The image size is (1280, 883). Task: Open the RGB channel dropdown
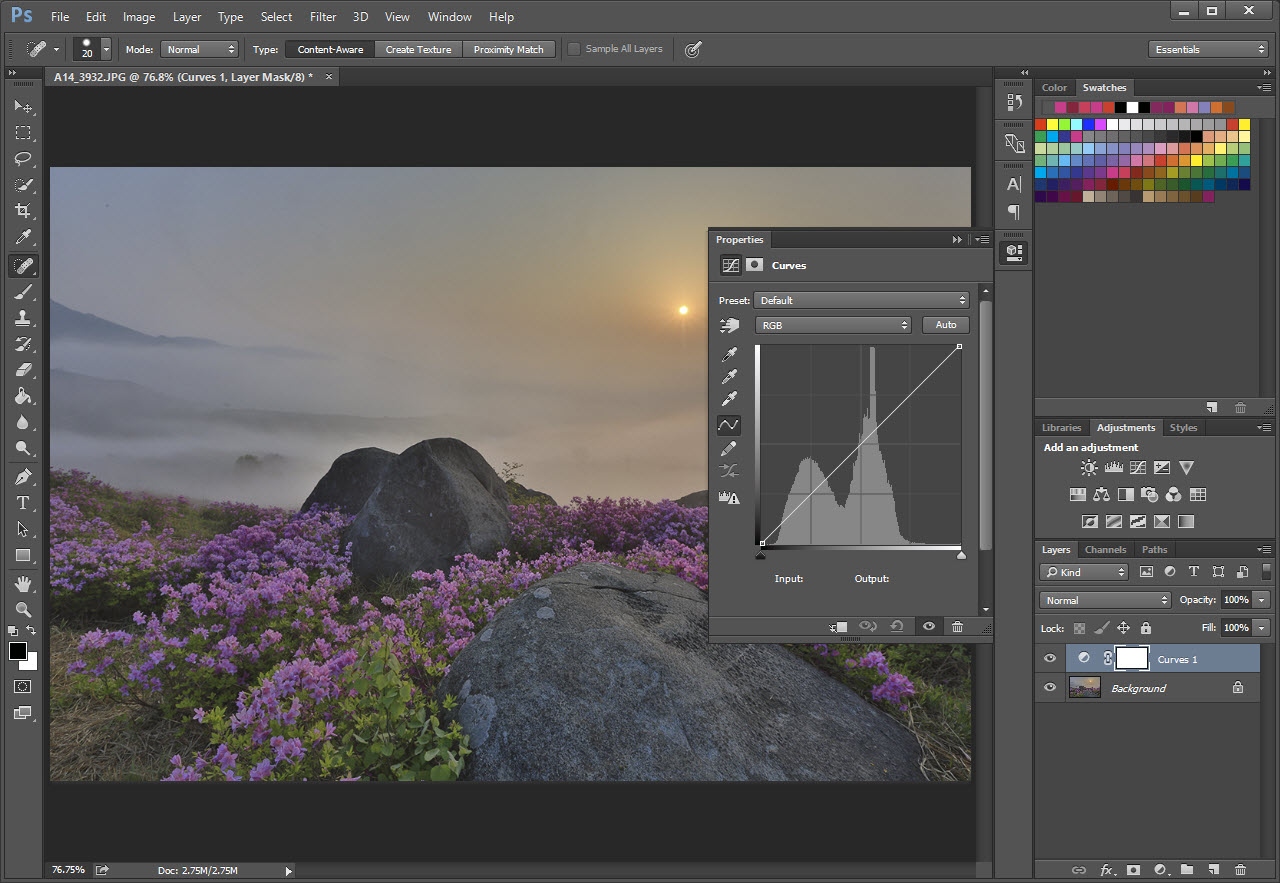click(832, 325)
